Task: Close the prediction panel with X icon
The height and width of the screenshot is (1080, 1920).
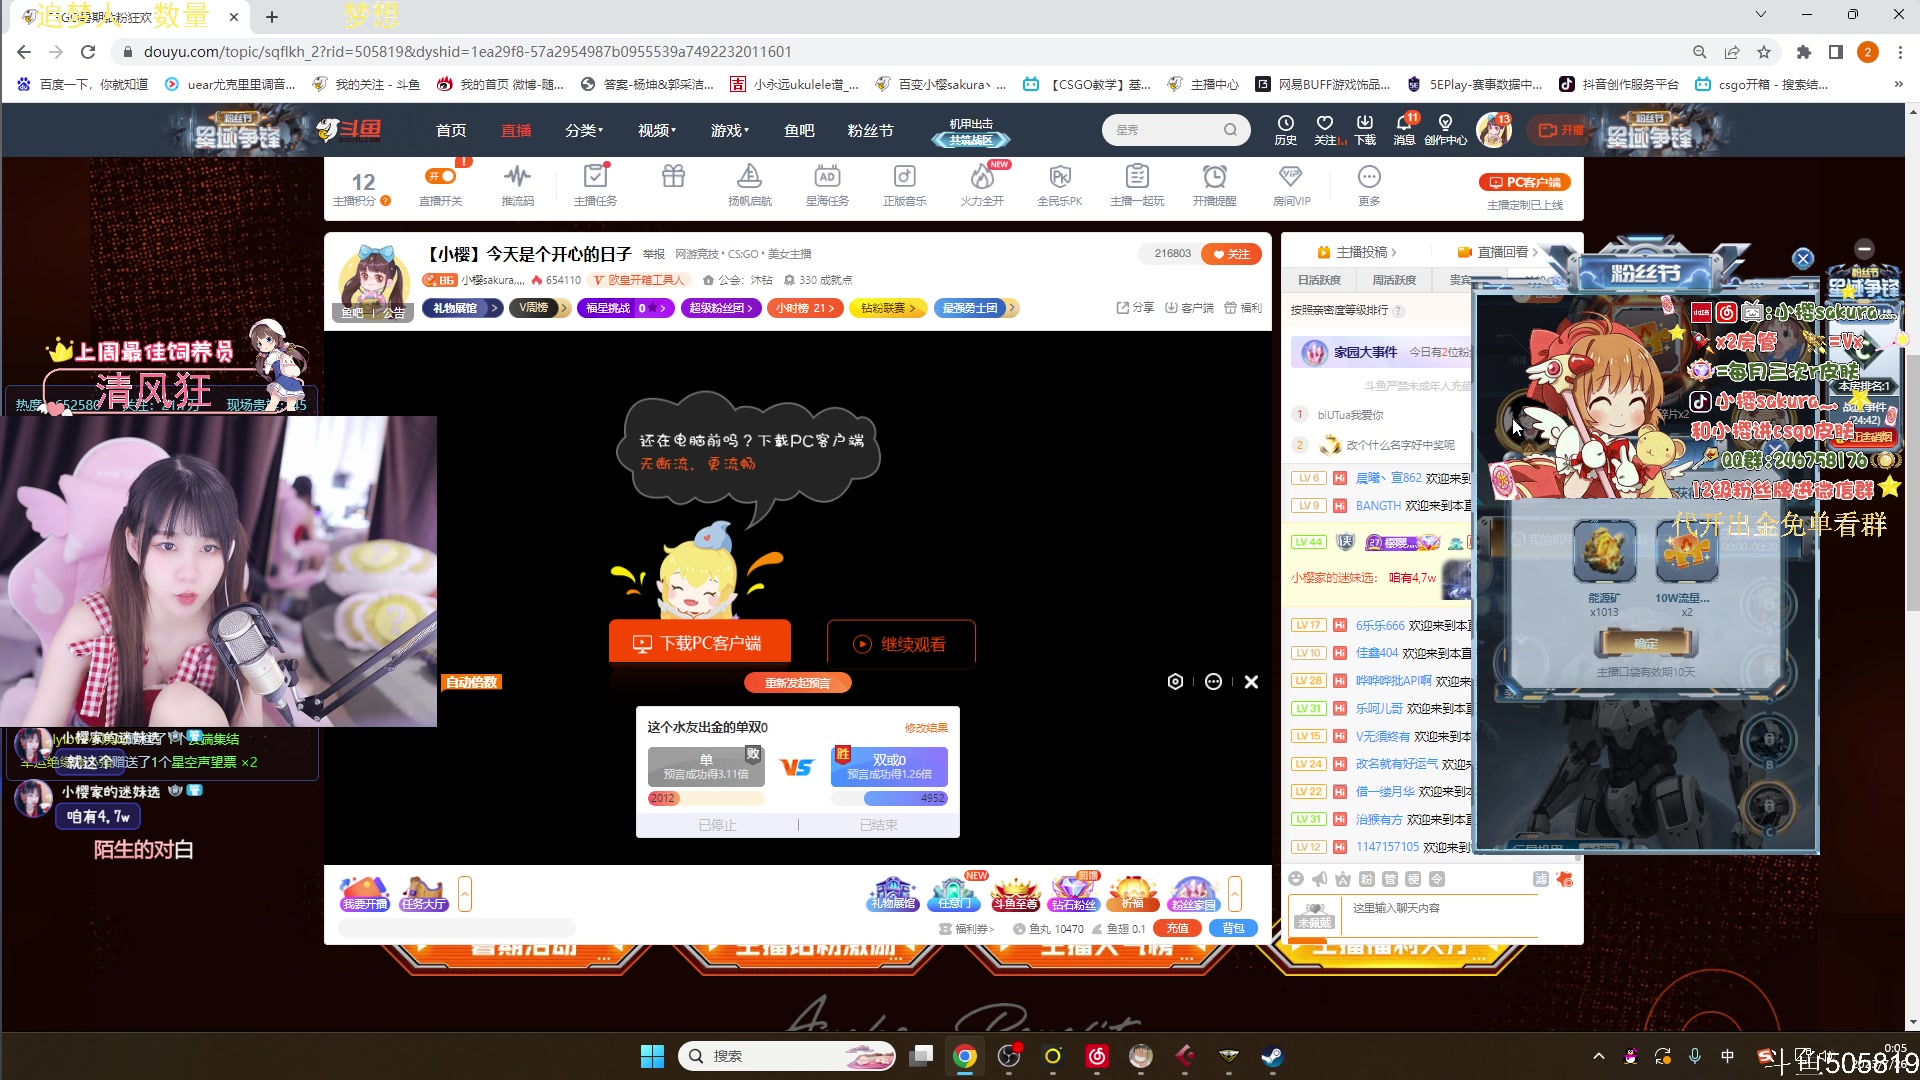Action: [x=1251, y=682]
